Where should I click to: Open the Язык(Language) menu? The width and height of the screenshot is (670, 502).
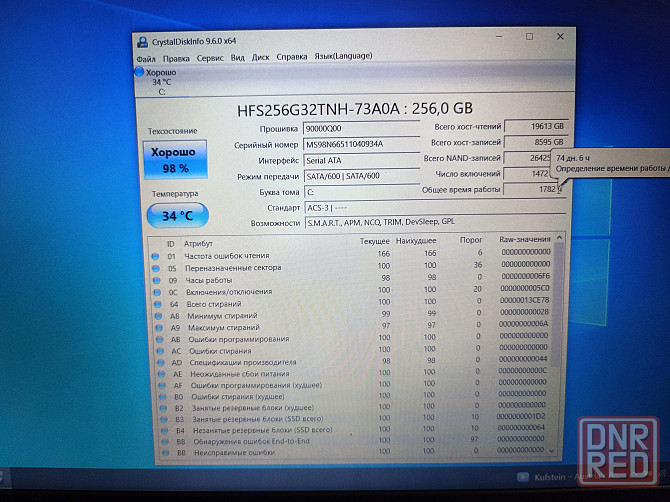pyautogui.click(x=343, y=56)
